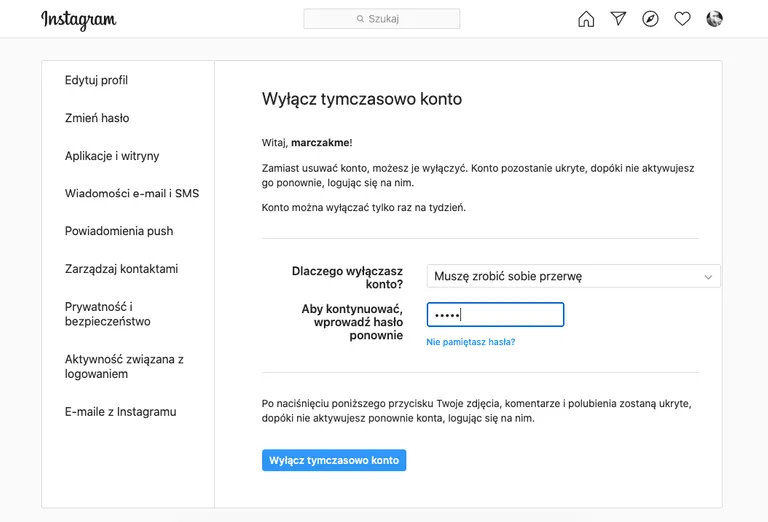The image size is (768, 522).
Task: Select E-maile z Instagramu item
Action: coord(120,412)
